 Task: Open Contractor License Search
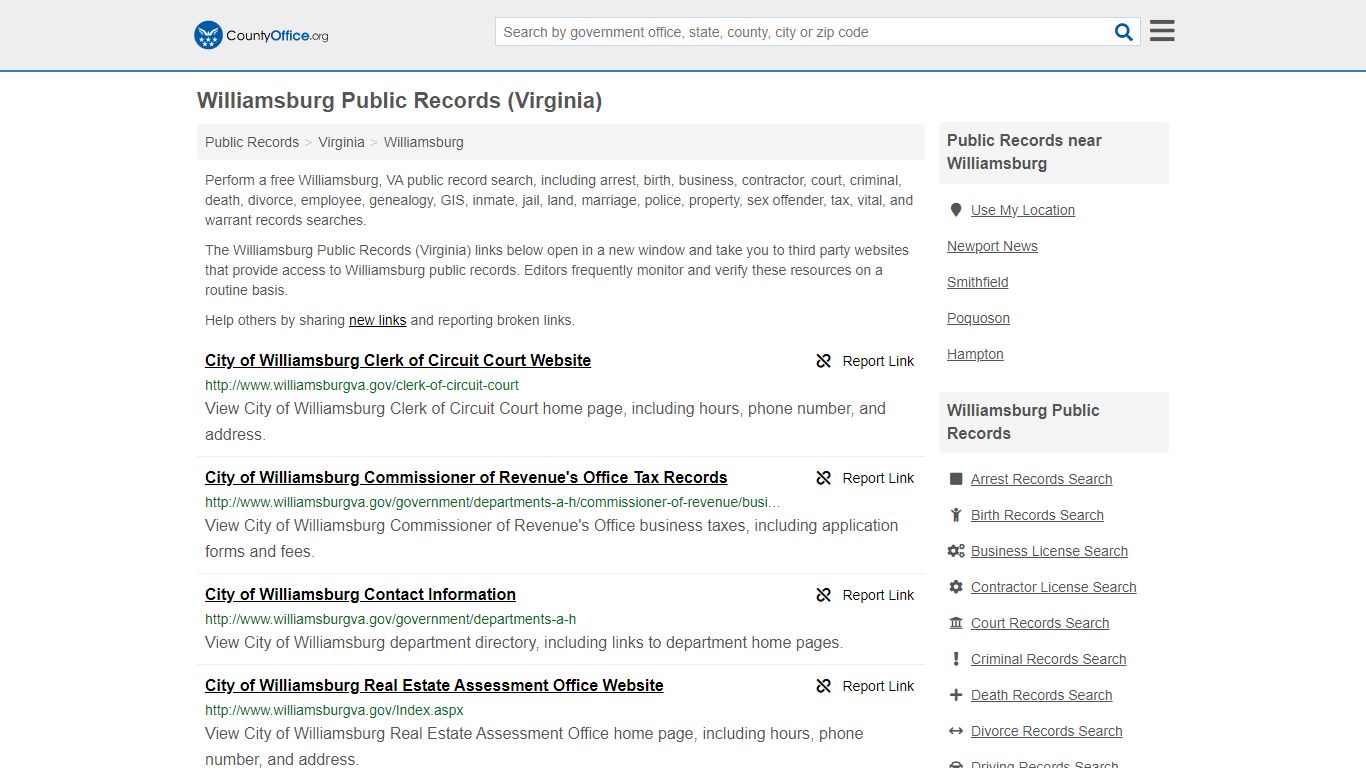pyautogui.click(x=1053, y=587)
